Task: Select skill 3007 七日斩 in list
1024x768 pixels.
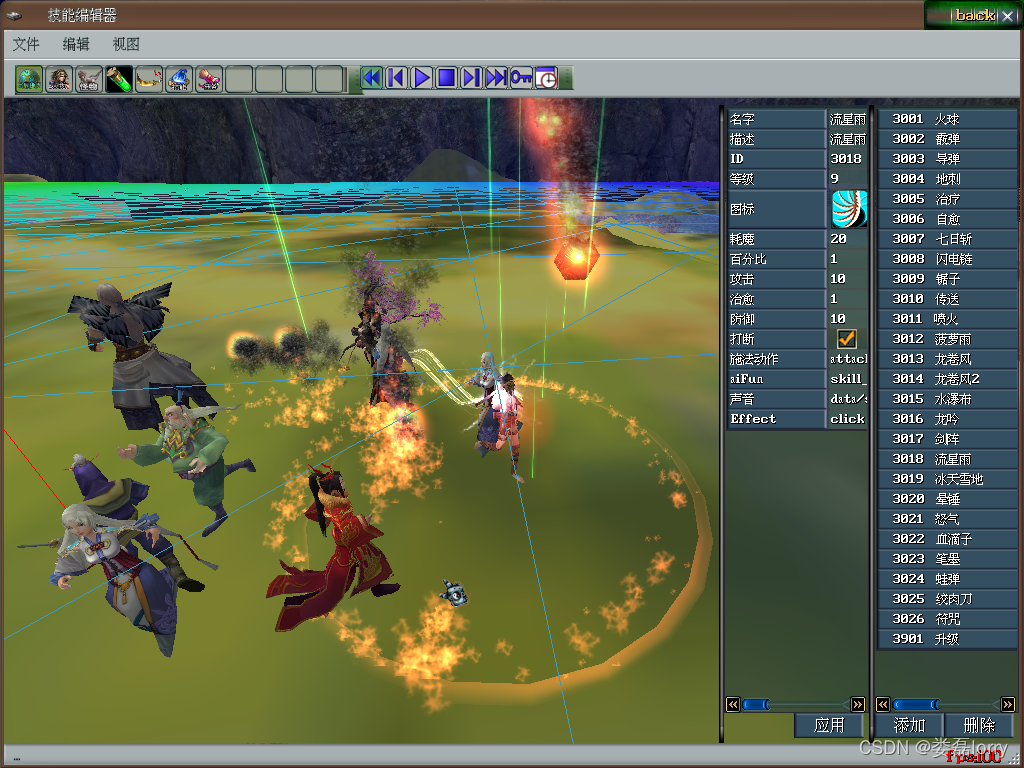Action: 948,239
